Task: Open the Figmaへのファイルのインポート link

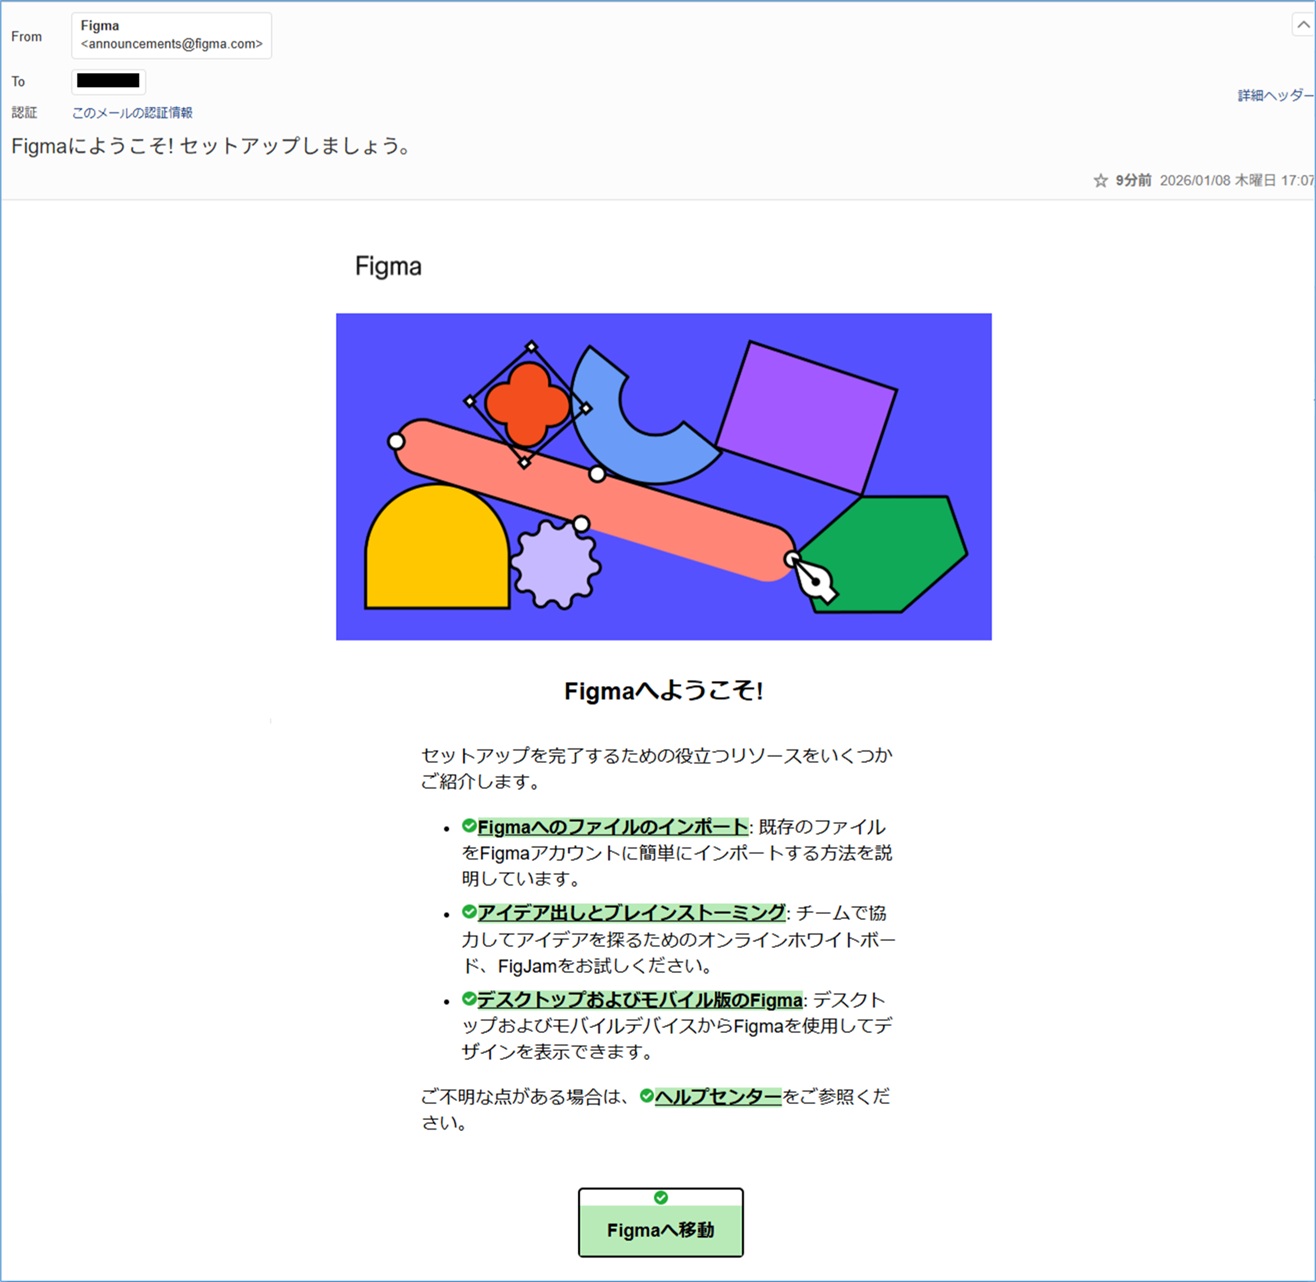Action: click(x=613, y=827)
